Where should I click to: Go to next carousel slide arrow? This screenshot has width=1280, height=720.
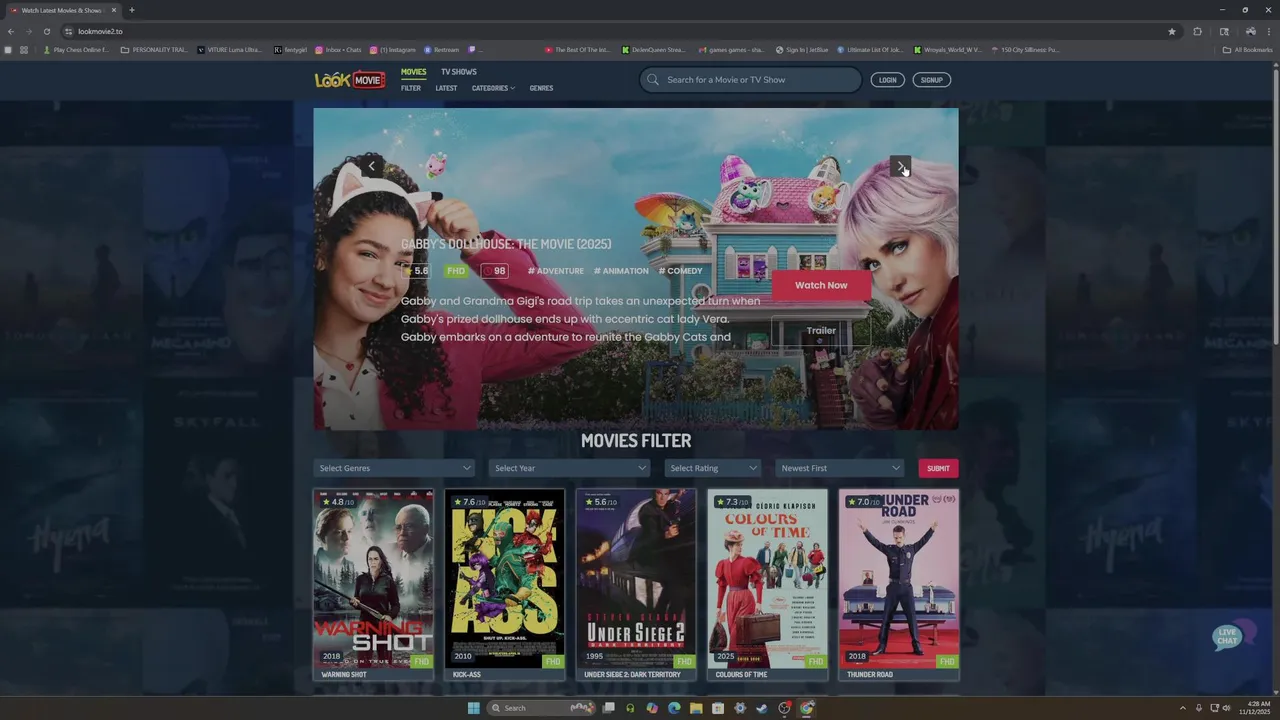tap(900, 166)
